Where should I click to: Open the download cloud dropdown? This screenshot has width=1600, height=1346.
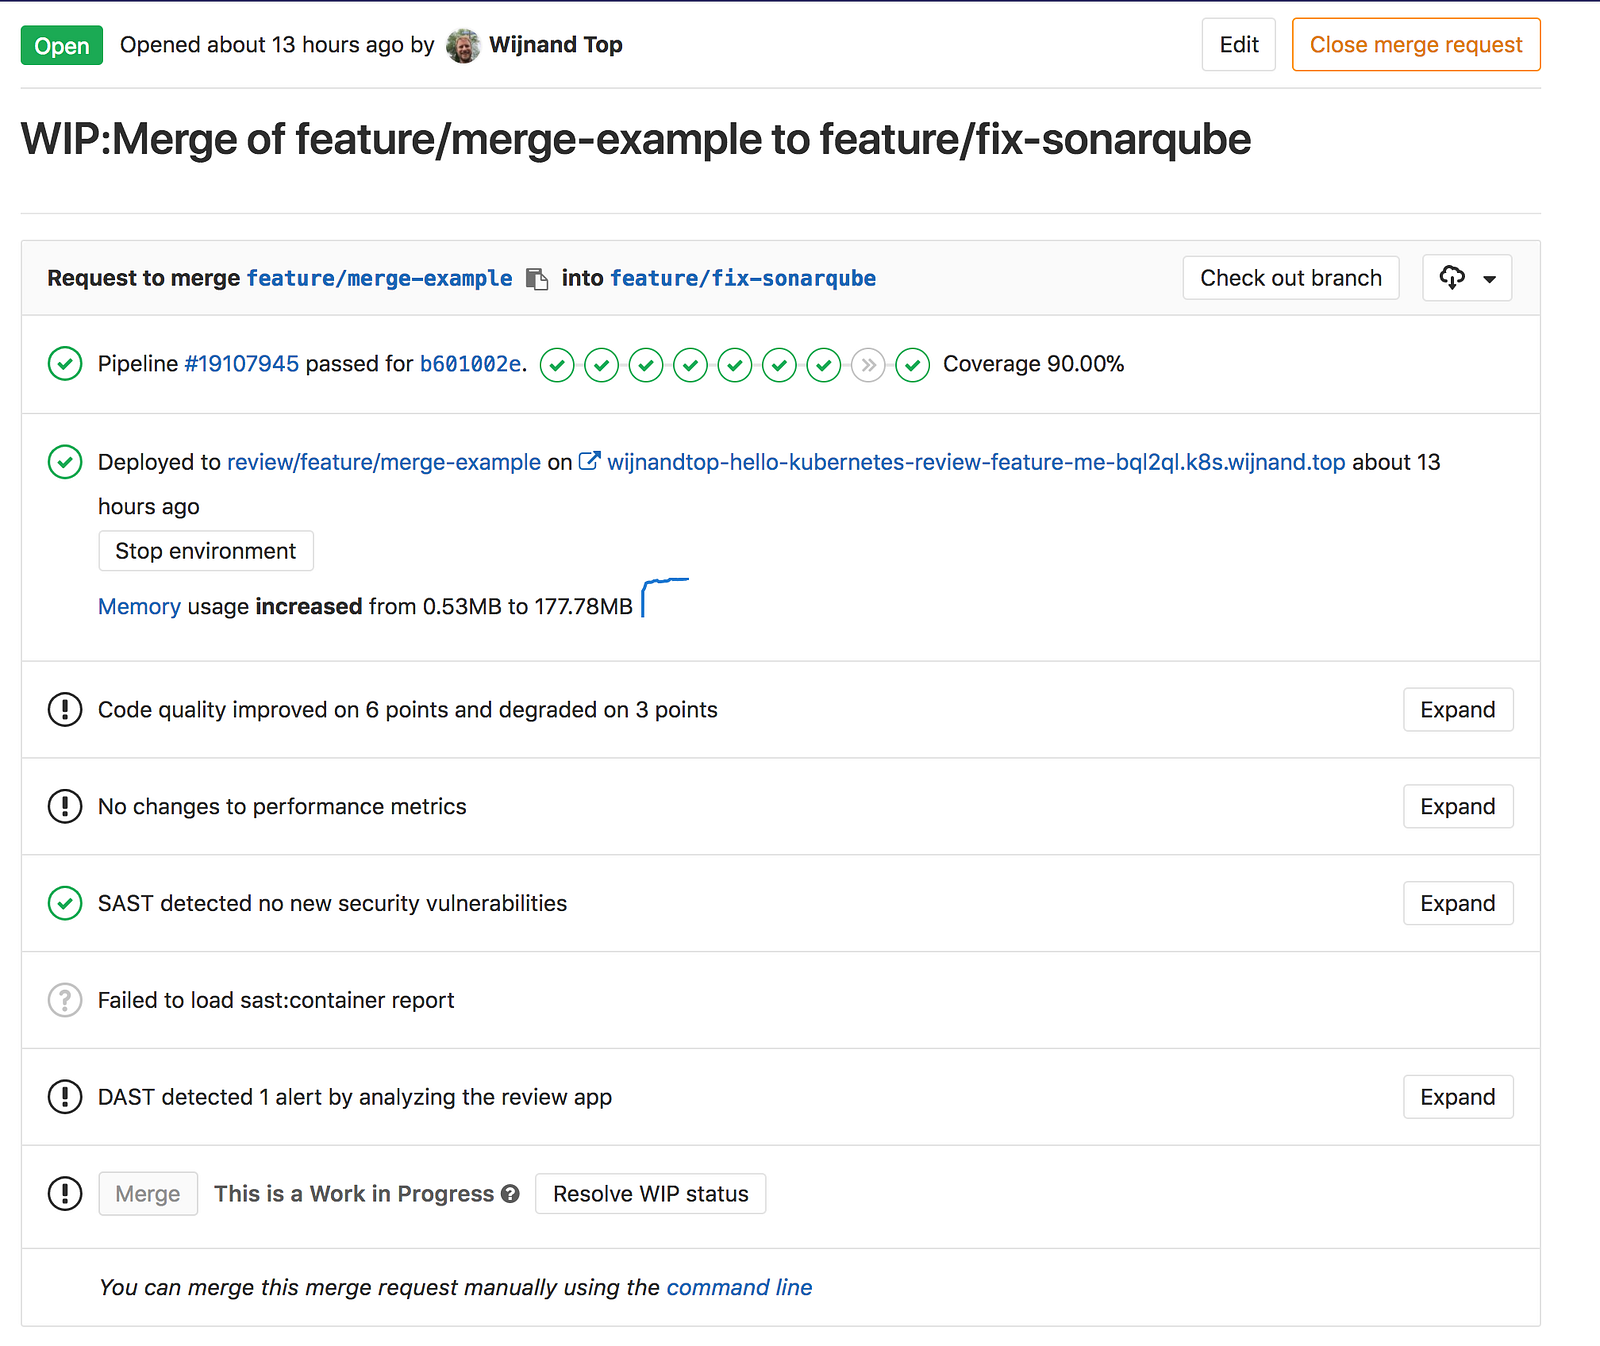[x=1467, y=278]
